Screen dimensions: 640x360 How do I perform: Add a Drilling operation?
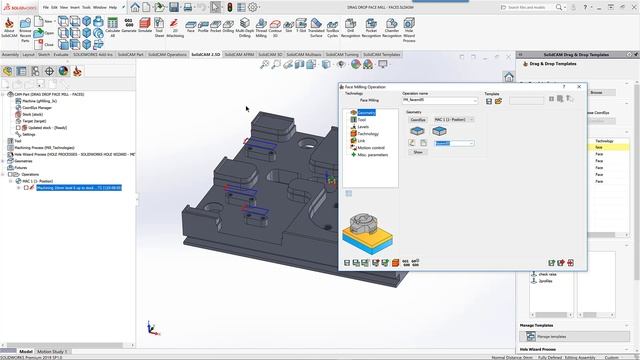pos(228,27)
